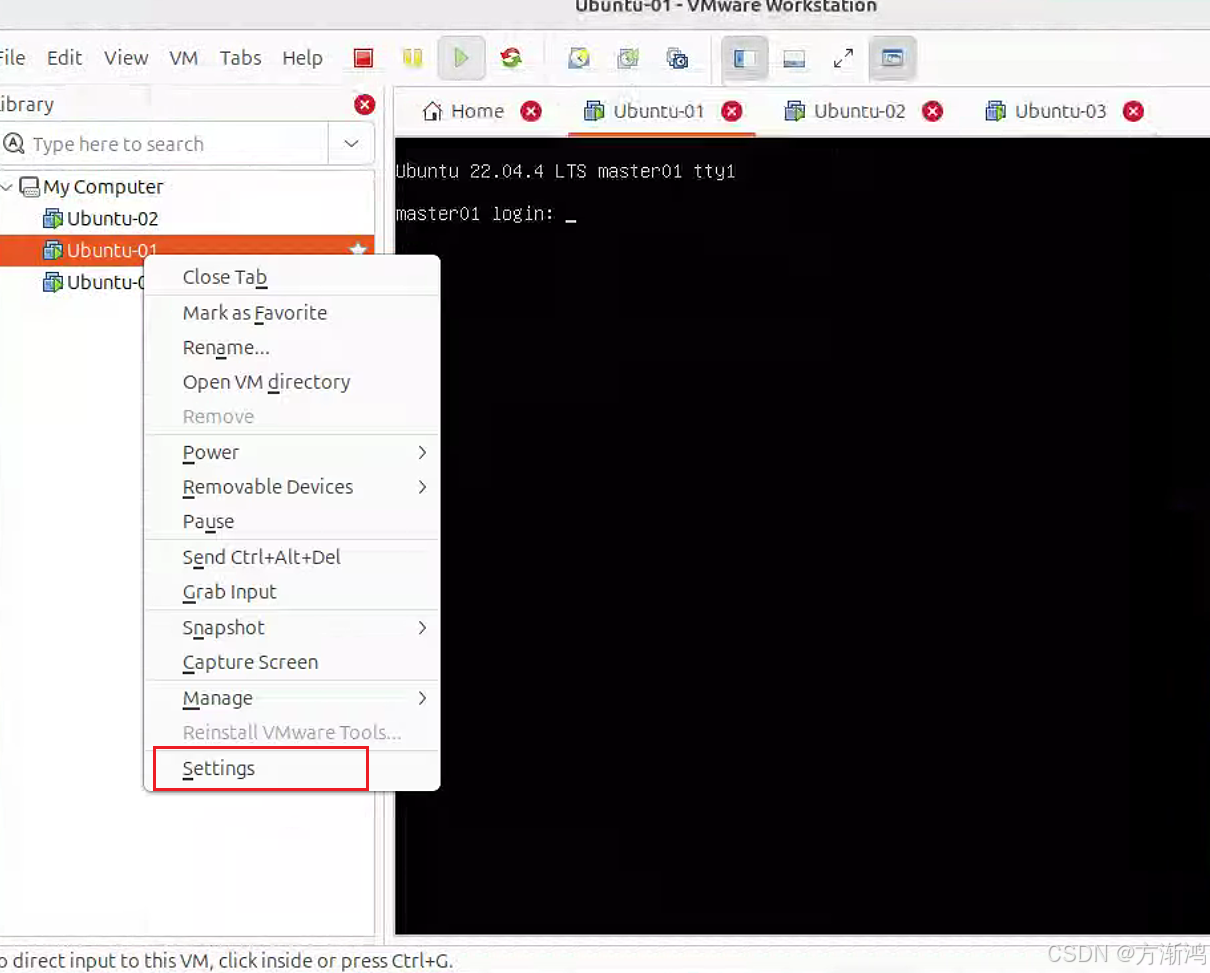Open the Tabs menu
The image size is (1210, 973).
point(241,58)
